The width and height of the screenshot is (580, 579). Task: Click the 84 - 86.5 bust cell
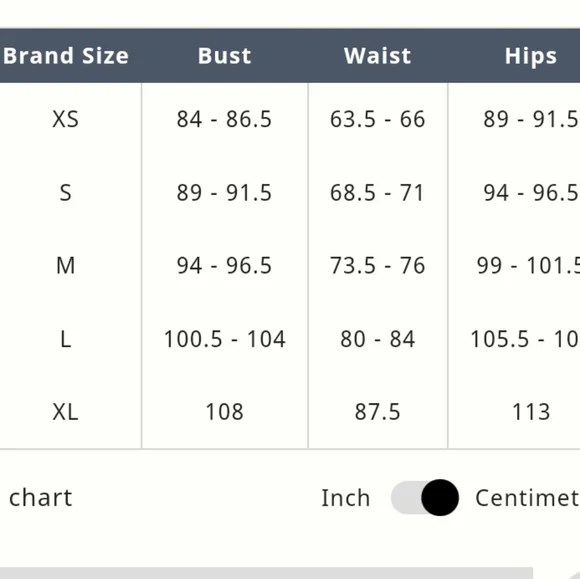[x=224, y=119]
